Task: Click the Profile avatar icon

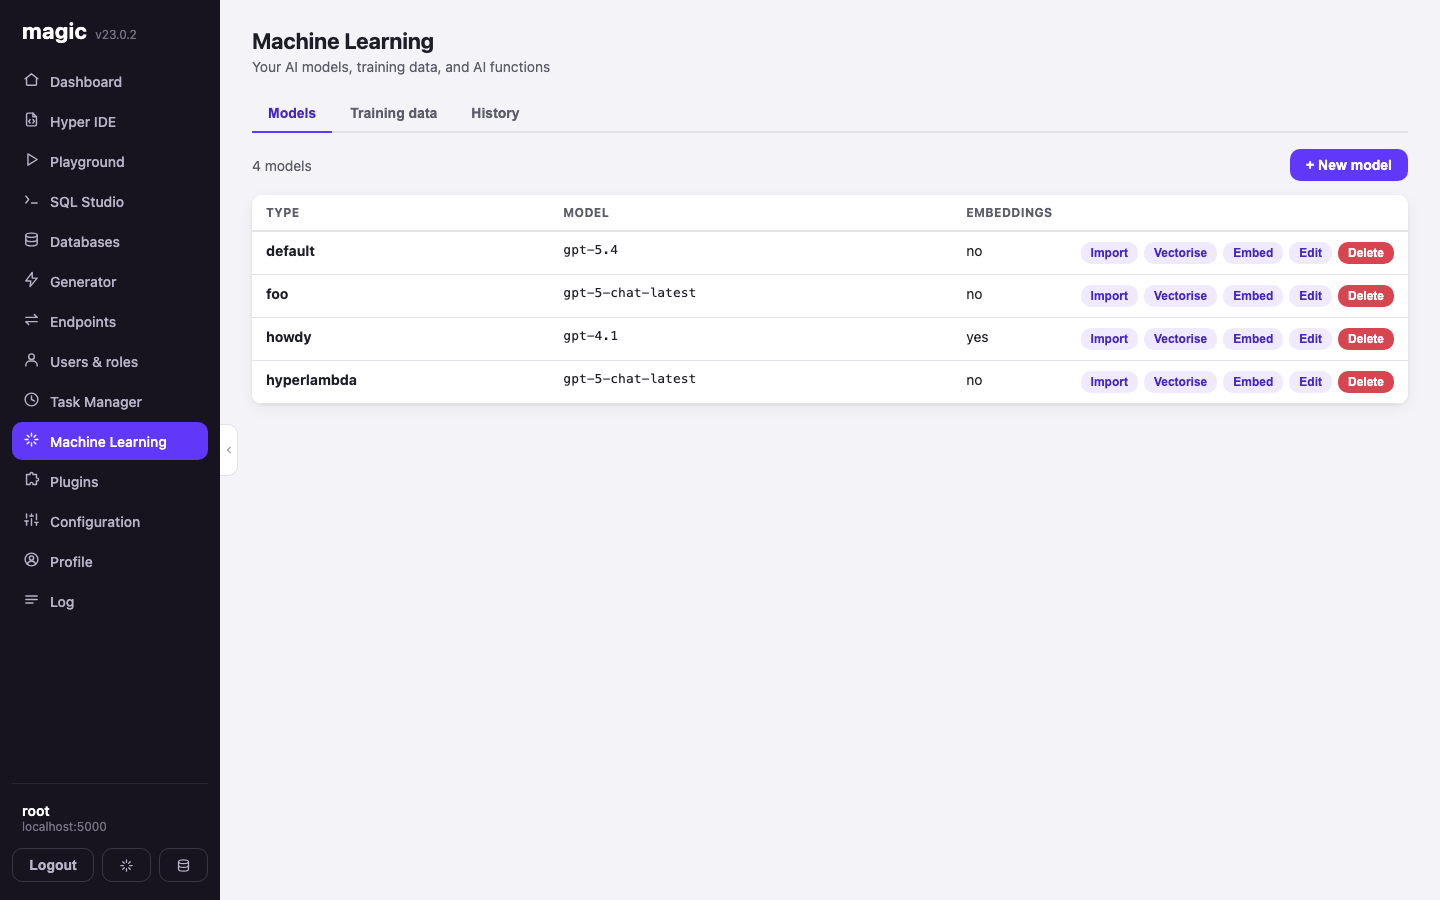Action: pyautogui.click(x=31, y=560)
